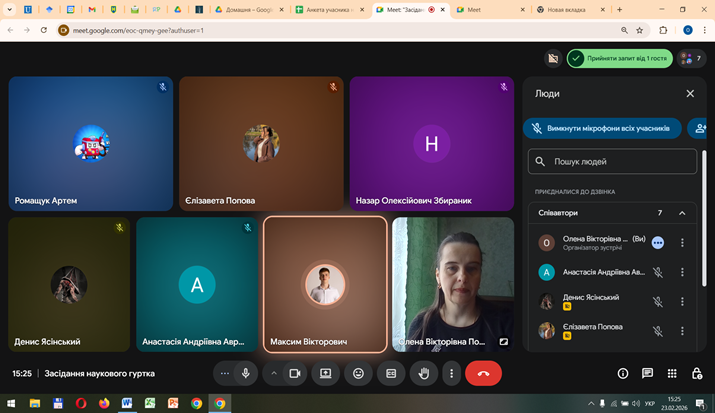Screen dimensions: 715x413
Task: Leave call with red hang-up button
Action: 483,373
